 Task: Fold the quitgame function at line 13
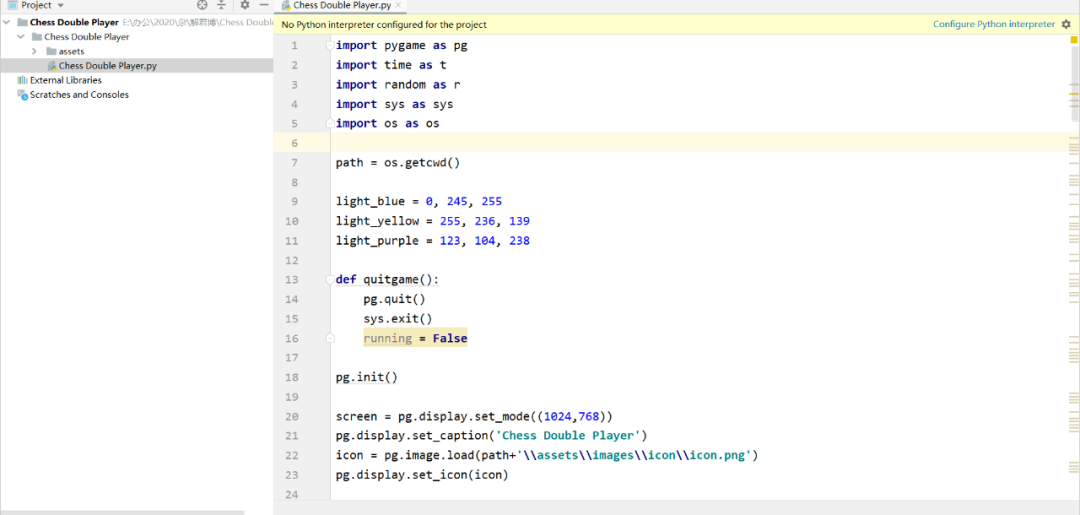[331, 280]
